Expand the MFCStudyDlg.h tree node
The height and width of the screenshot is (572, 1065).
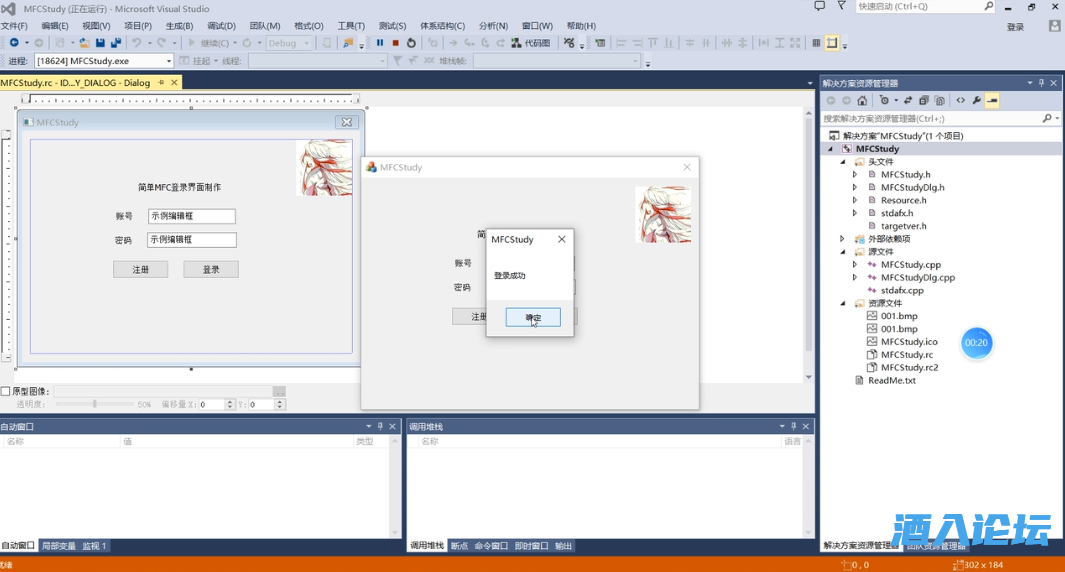[855, 187]
